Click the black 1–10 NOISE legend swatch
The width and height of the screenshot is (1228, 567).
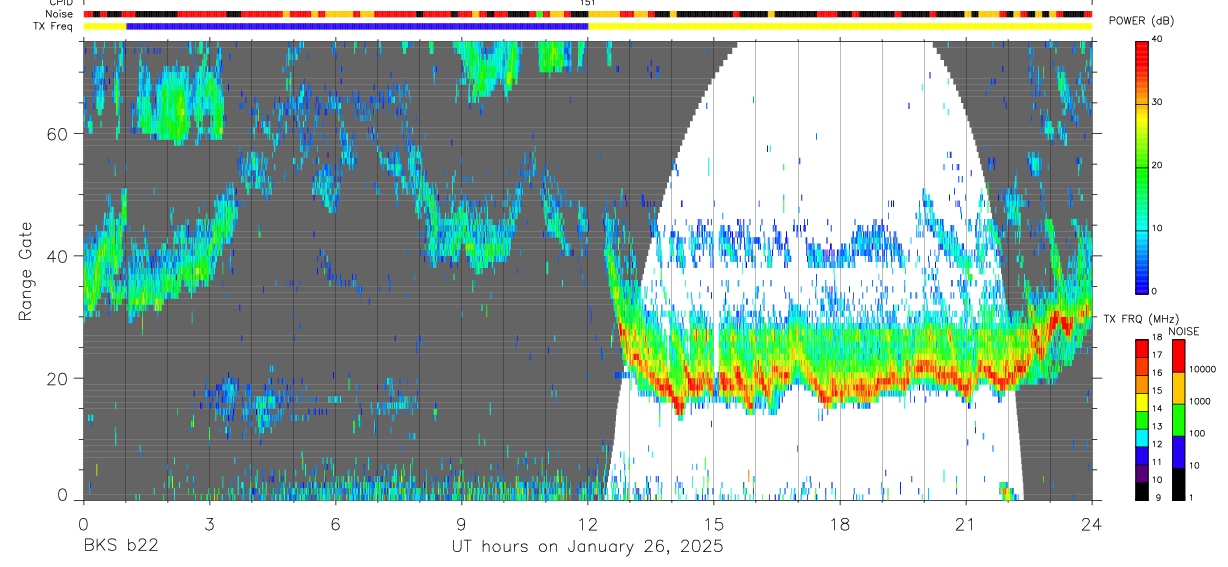pos(1178,483)
